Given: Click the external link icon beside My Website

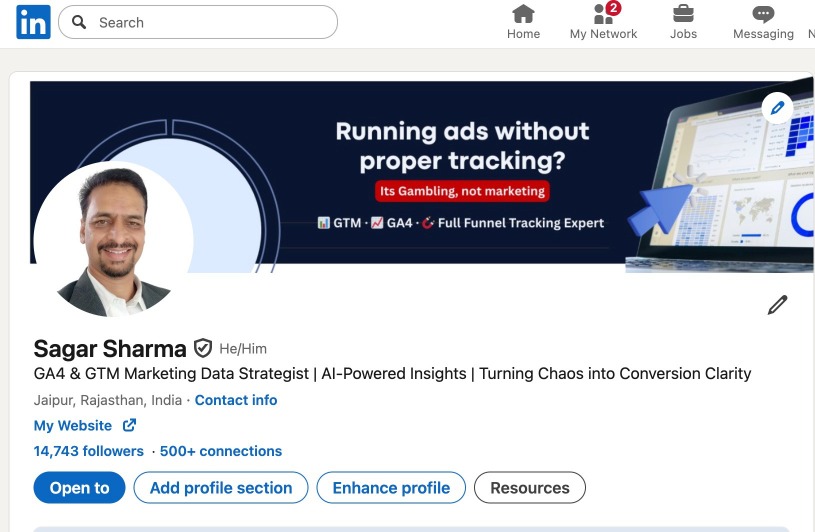Looking at the screenshot, I should (x=129, y=426).
